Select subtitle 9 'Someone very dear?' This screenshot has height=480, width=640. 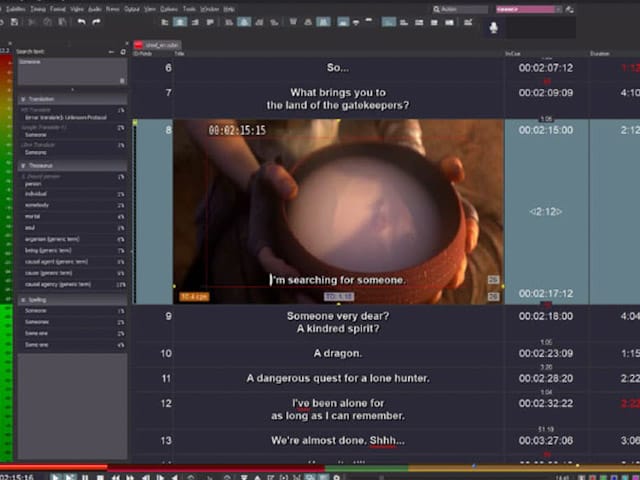coord(338,322)
